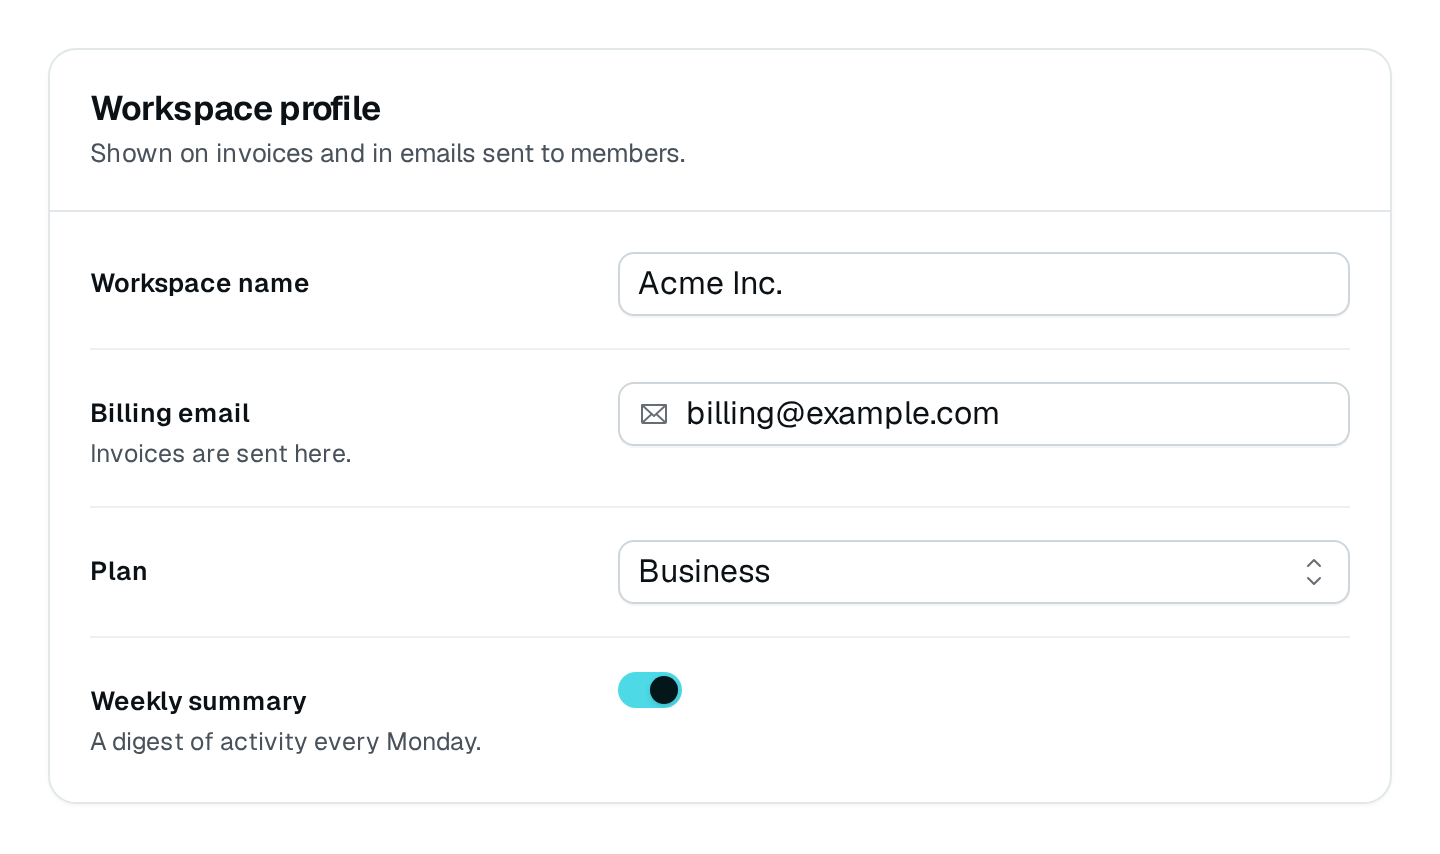Screen dimensions: 1440x854
Task: Open the Plan dropdown showing Business
Action: [984, 572]
